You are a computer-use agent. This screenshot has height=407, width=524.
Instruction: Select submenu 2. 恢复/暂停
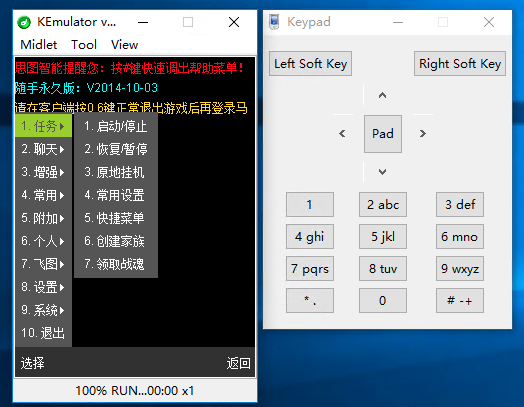[x=116, y=149]
